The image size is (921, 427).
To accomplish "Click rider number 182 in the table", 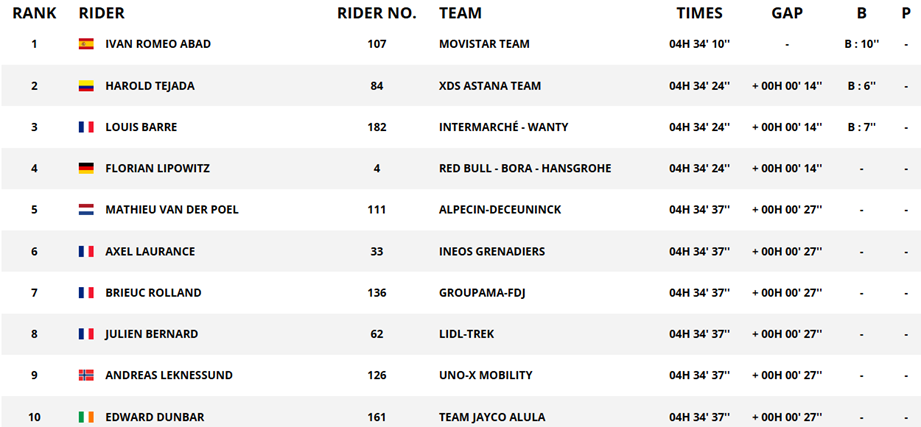I will pos(377,127).
